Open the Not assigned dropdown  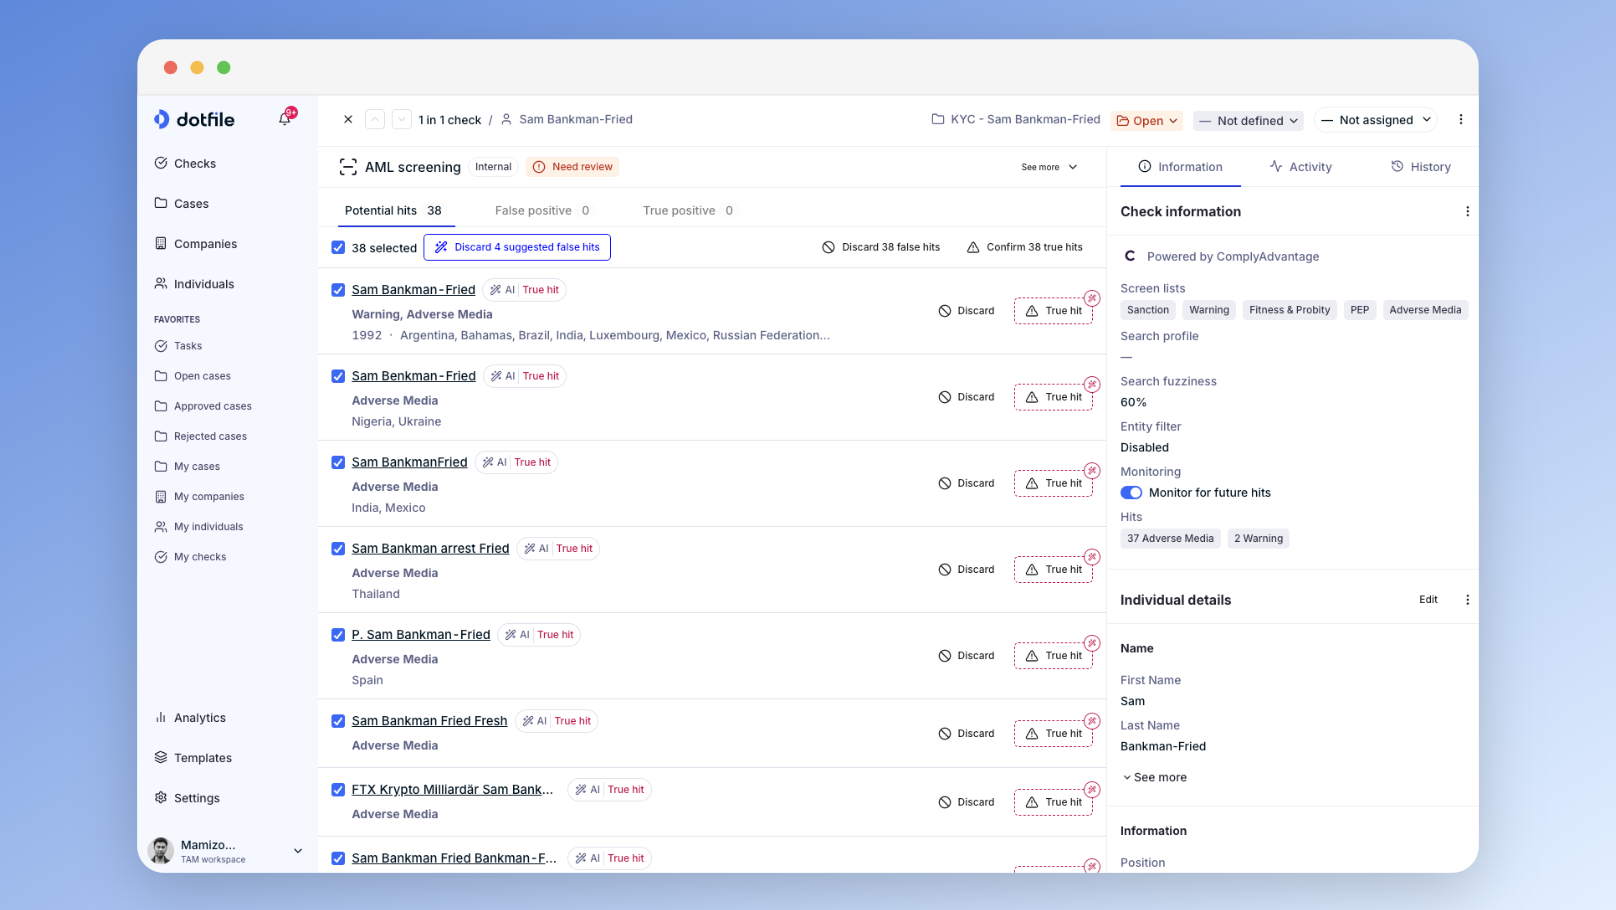click(1375, 120)
